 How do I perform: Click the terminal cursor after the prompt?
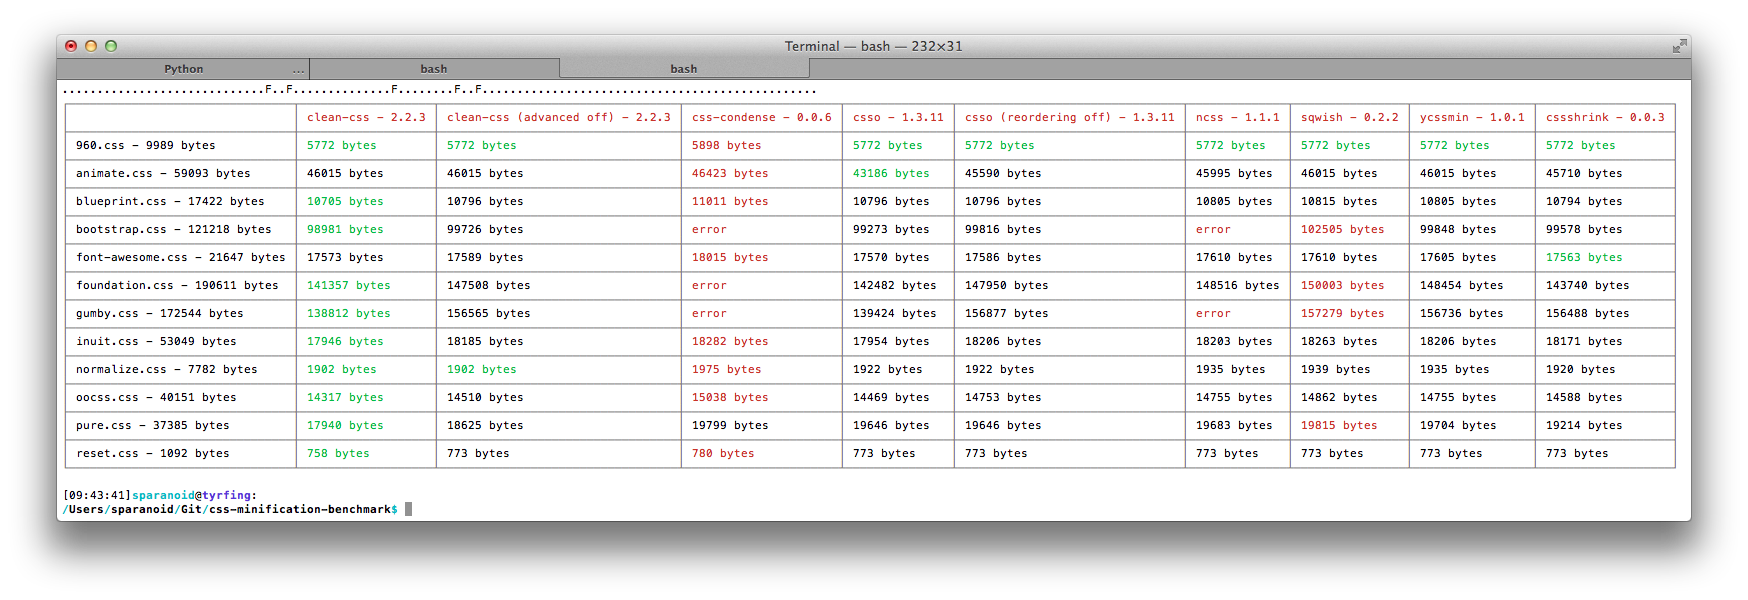(408, 509)
